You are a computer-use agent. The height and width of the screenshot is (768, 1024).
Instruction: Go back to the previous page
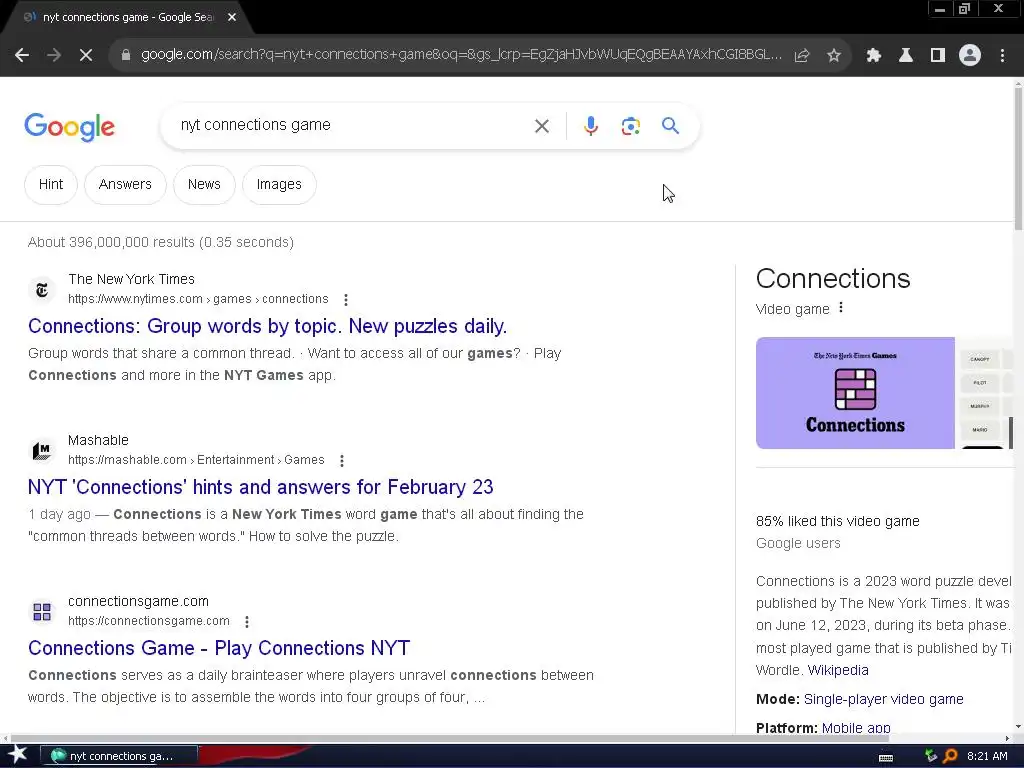pos(22,56)
